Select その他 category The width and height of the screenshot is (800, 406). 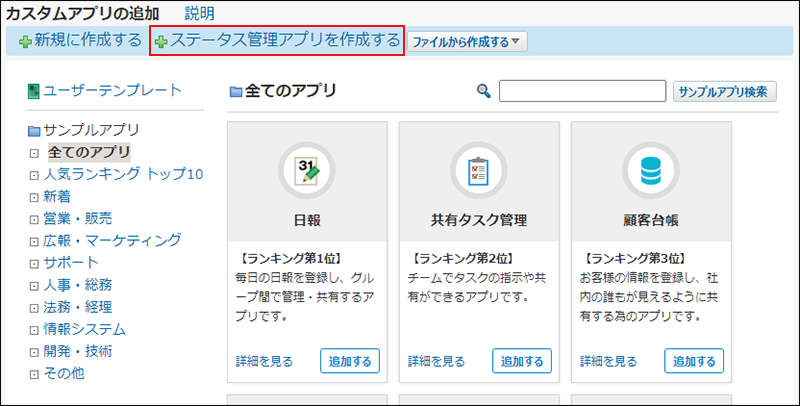pyautogui.click(x=64, y=373)
